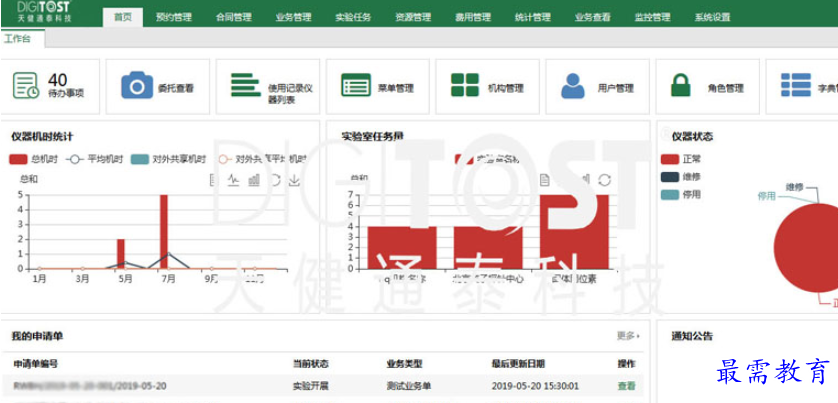The image size is (838, 403).
Task: Restore the 仪器机时统计 chart
Action: (x=274, y=180)
